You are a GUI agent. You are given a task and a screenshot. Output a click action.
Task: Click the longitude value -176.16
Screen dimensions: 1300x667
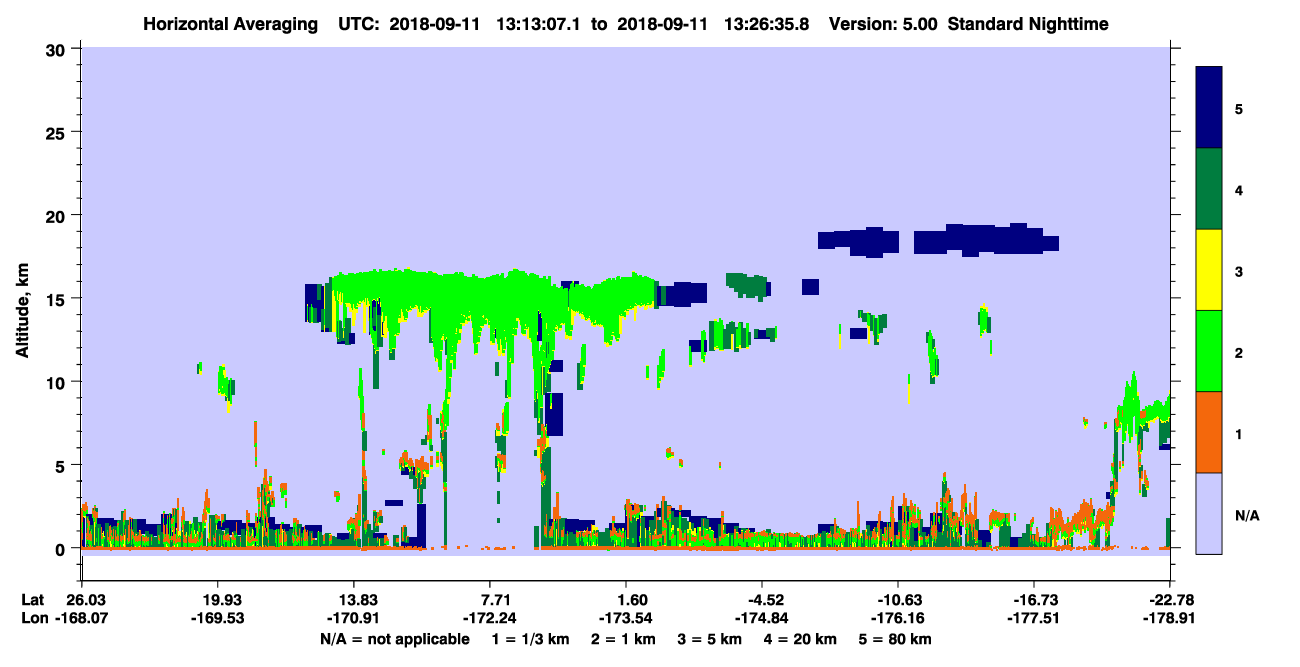pos(898,618)
